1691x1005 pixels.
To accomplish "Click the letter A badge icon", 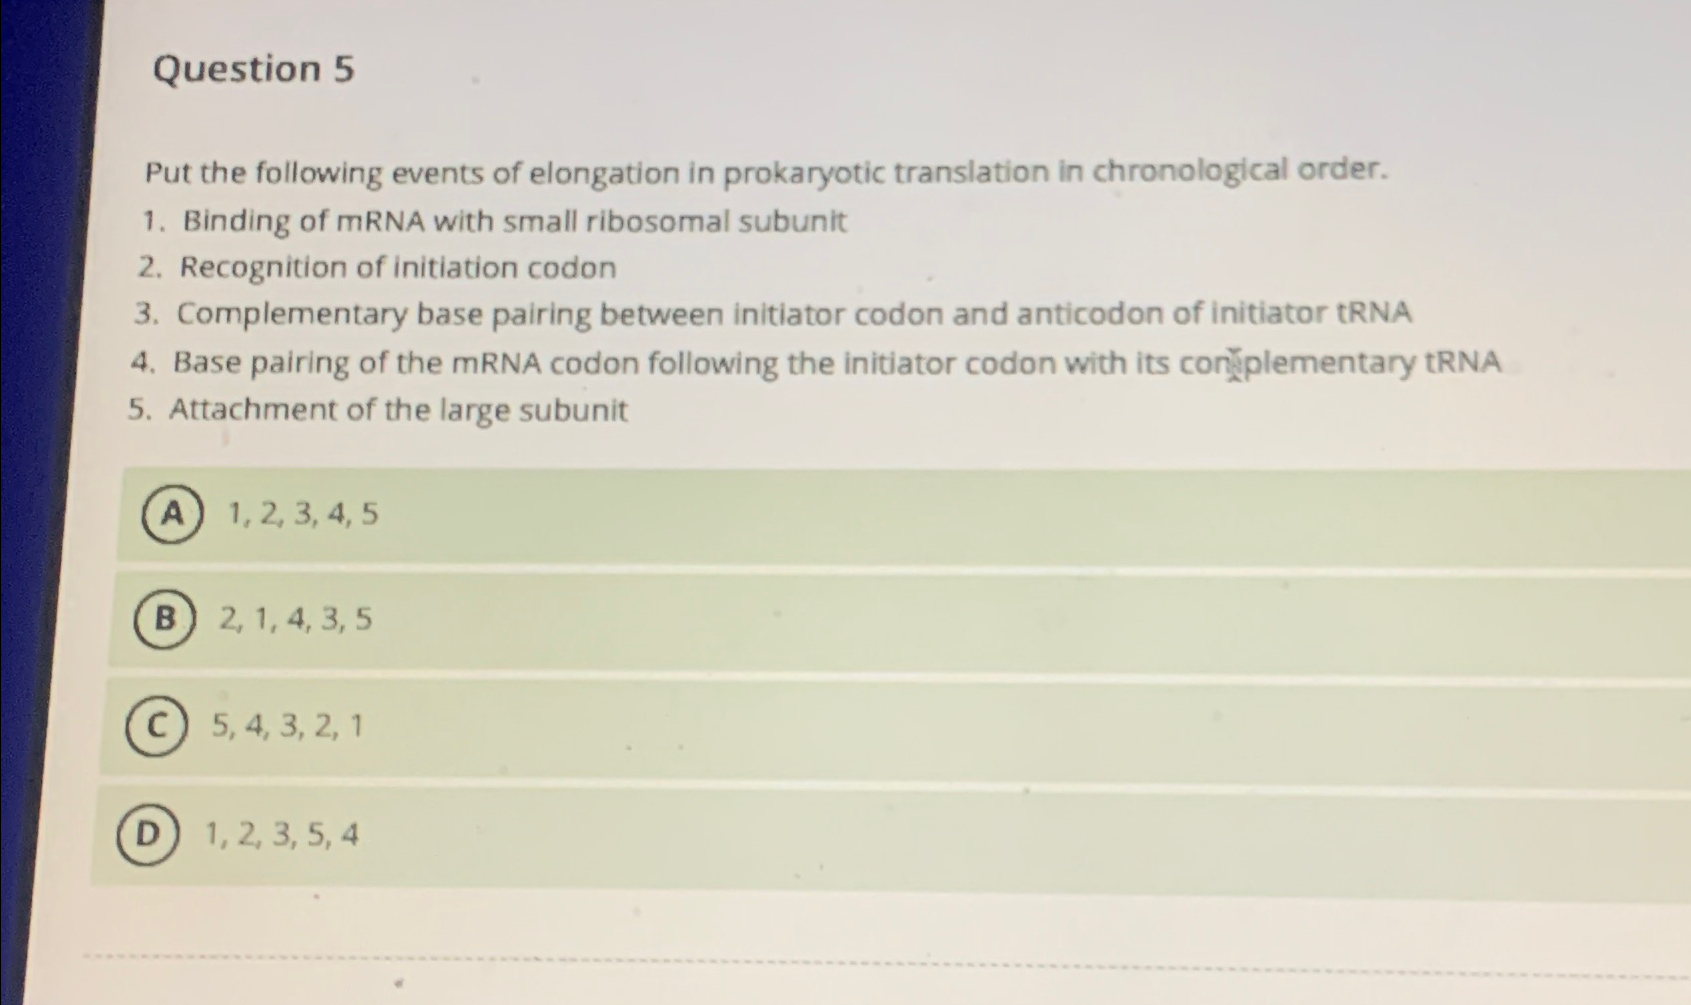I will click(x=172, y=514).
